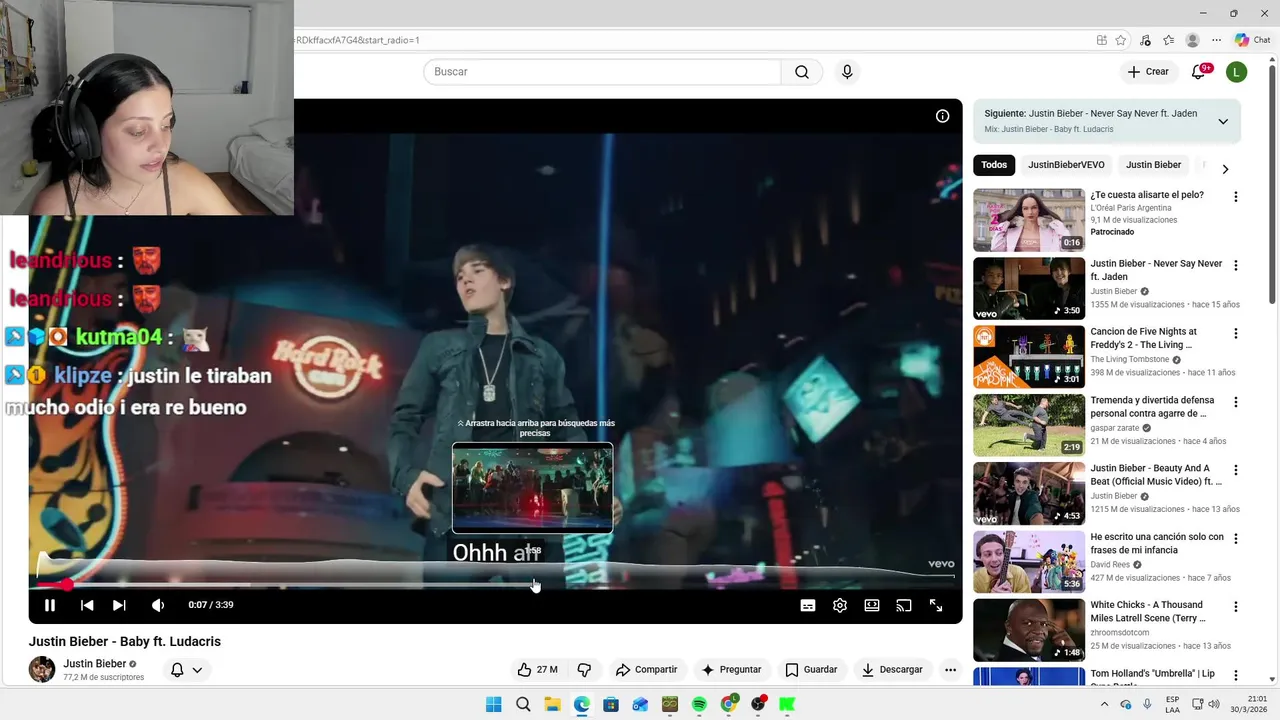
Task: Open Spotify from the taskbar
Action: [699, 704]
